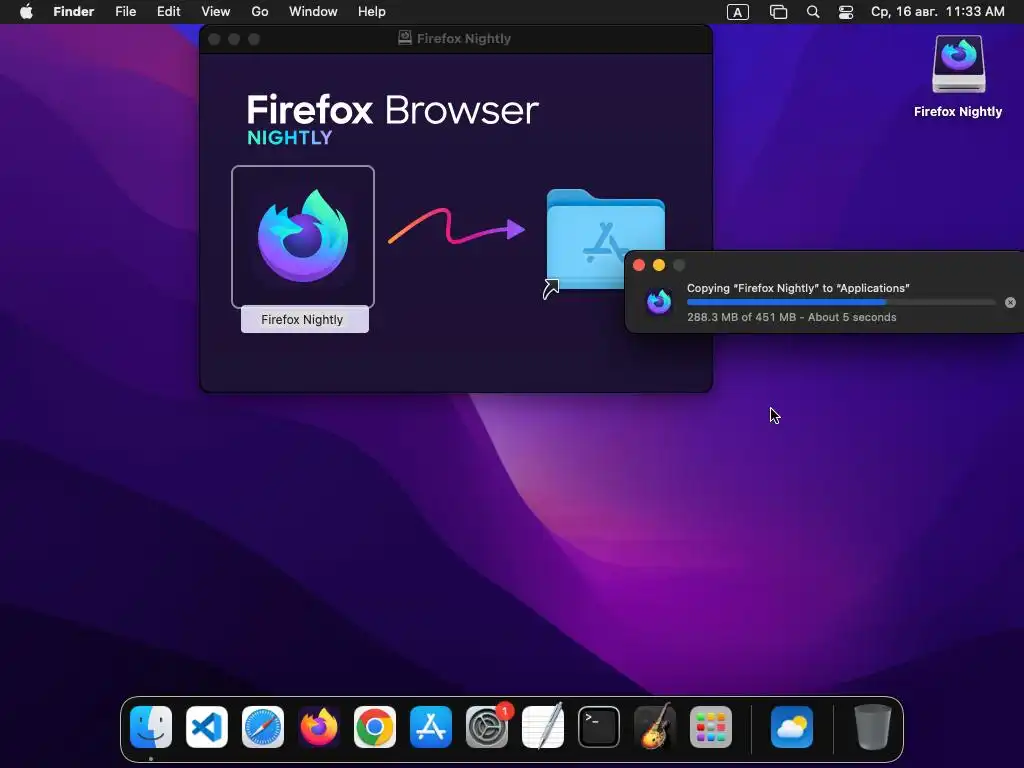Open the Trash from the Dock
This screenshot has height=768, width=1024.
(872, 727)
